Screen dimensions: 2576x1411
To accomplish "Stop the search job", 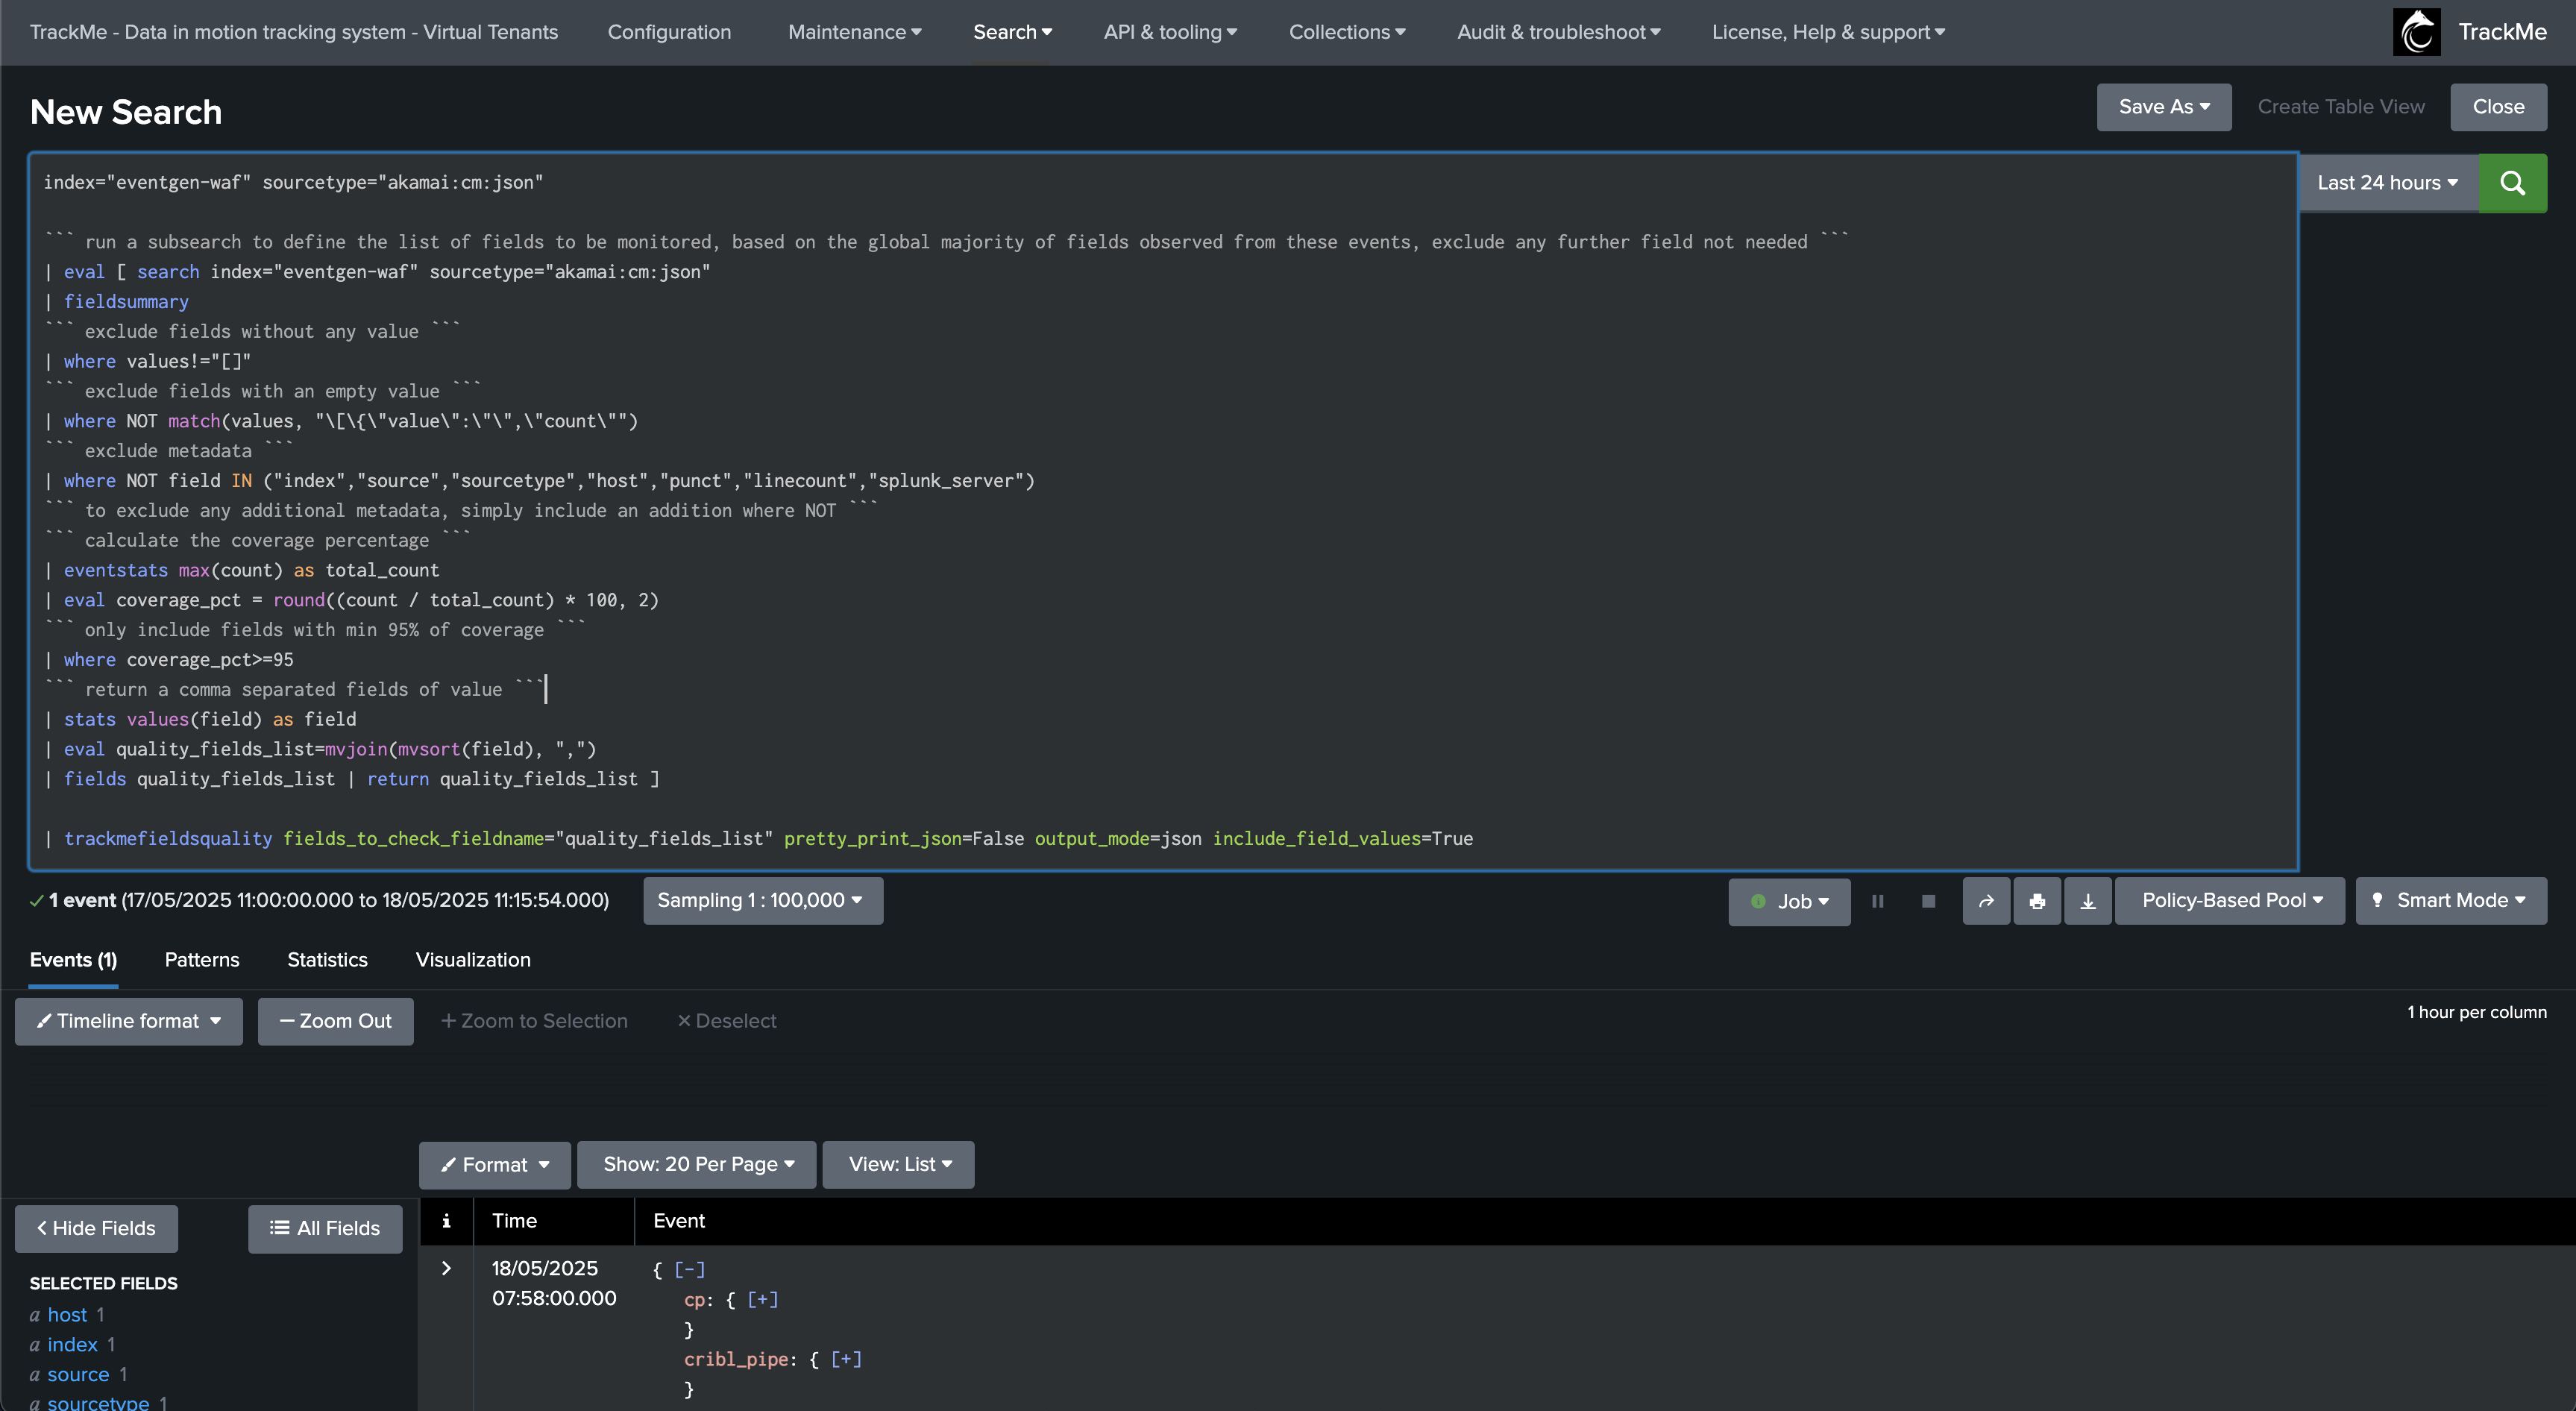I will [1928, 901].
